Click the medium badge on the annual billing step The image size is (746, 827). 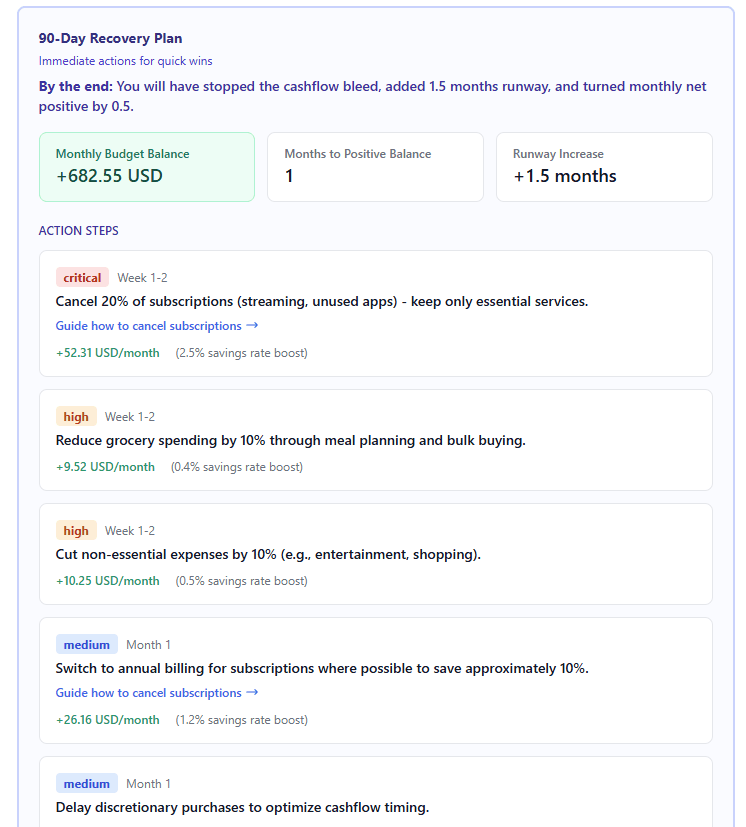pyautogui.click(x=87, y=645)
